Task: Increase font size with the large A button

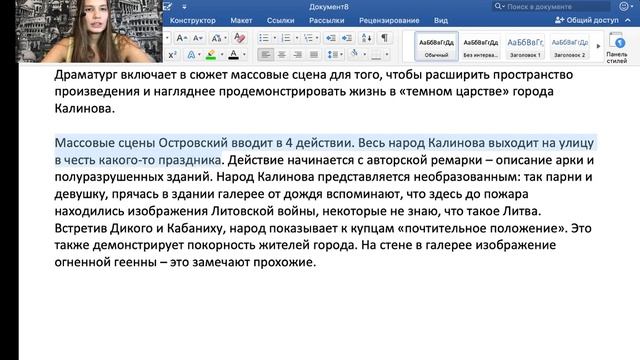Action: [x=181, y=38]
